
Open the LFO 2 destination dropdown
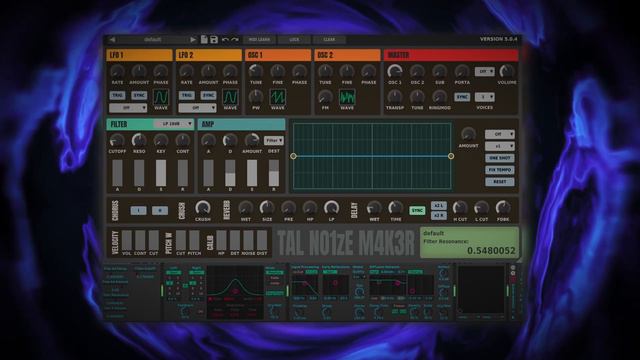198,108
